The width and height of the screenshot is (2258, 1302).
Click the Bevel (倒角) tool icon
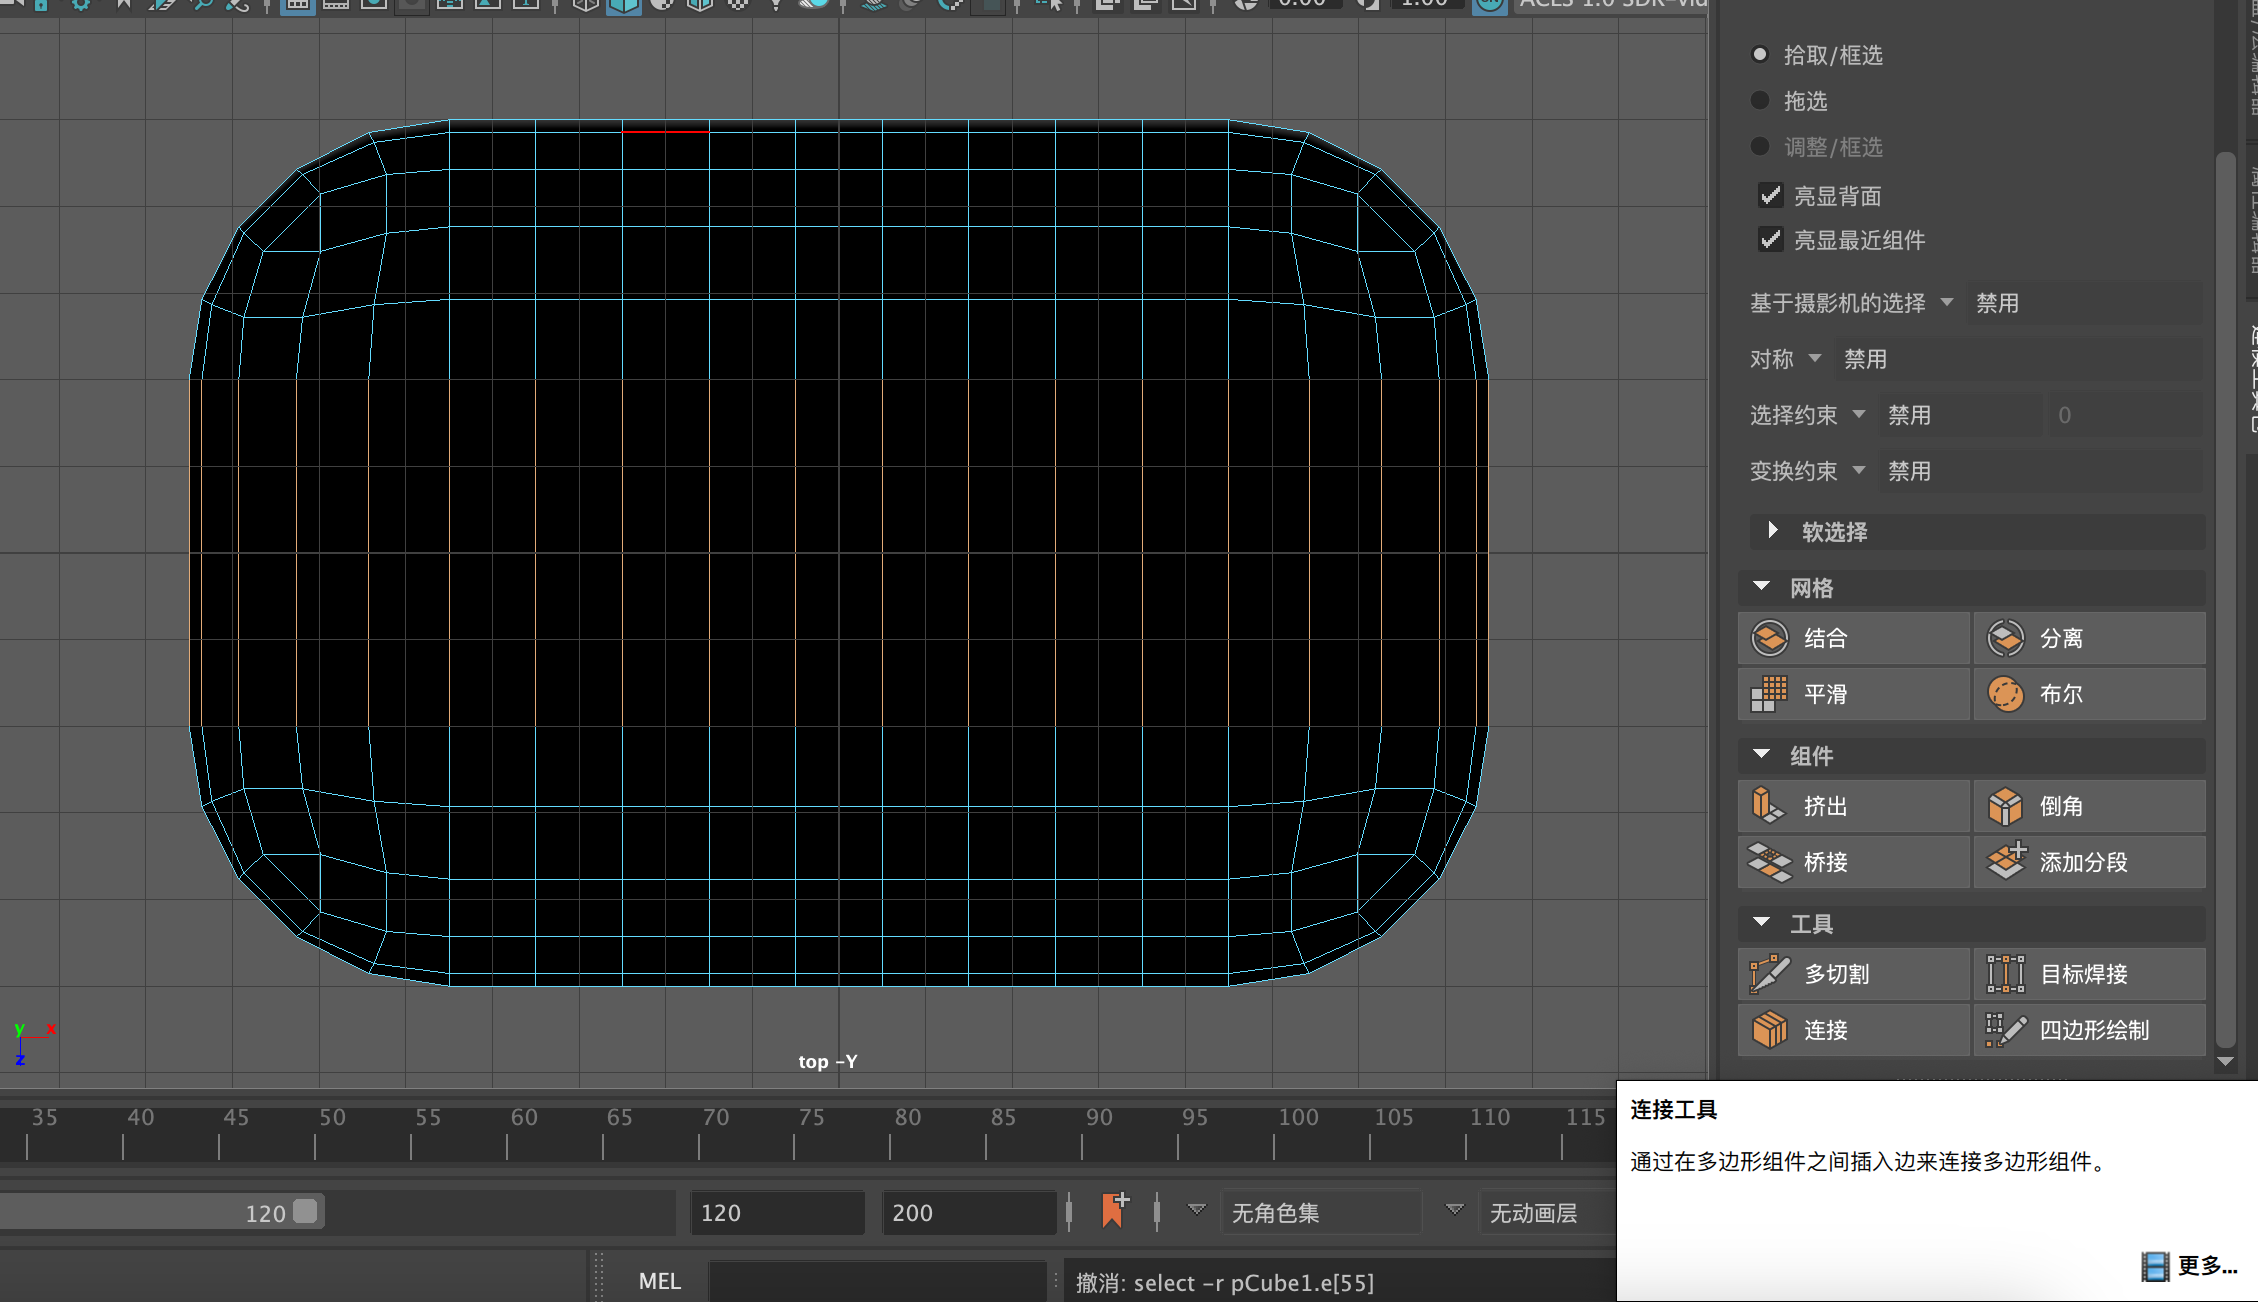[x=2005, y=806]
